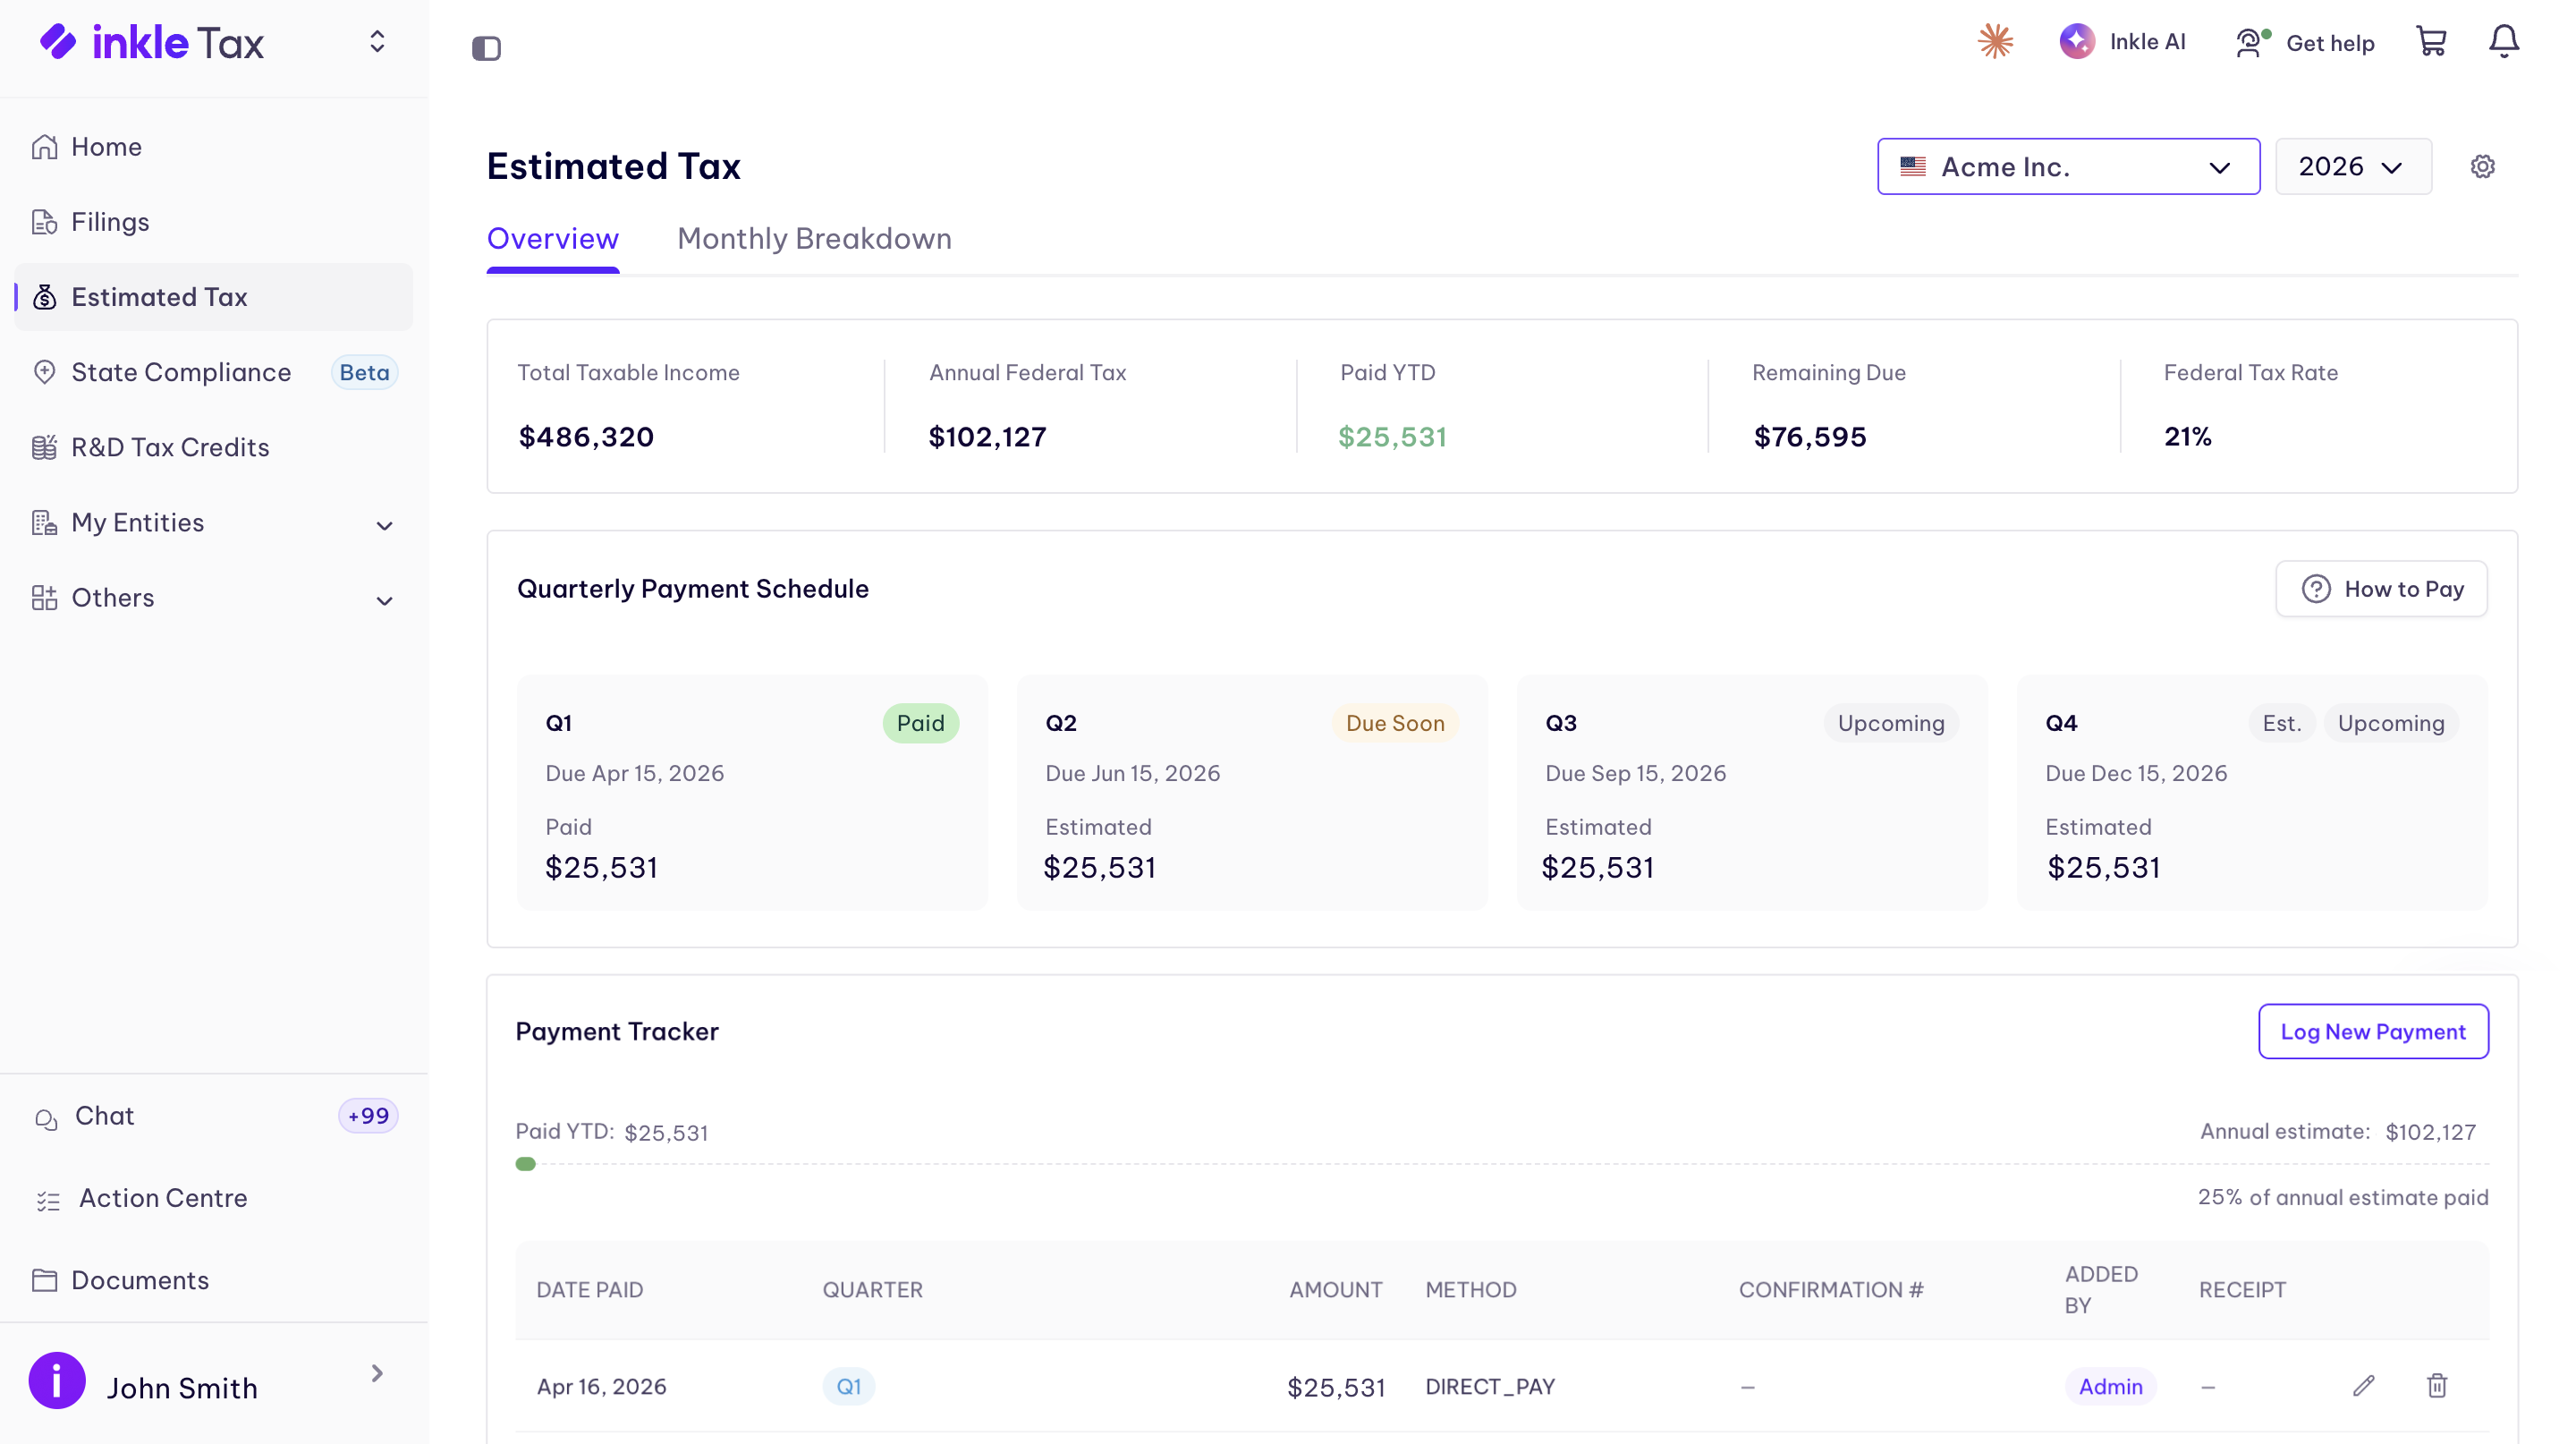
Task: Click the Log New Payment button
Action: click(2373, 1031)
